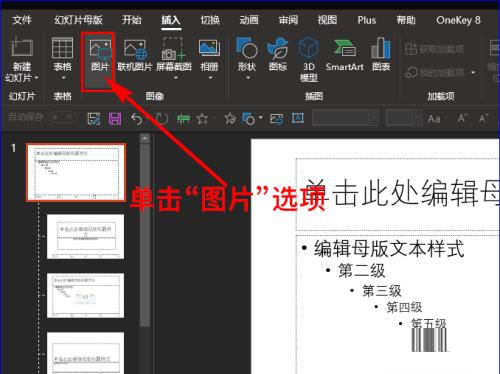
Task: Click the Online Pictures (联机图片) icon
Action: coord(135,49)
